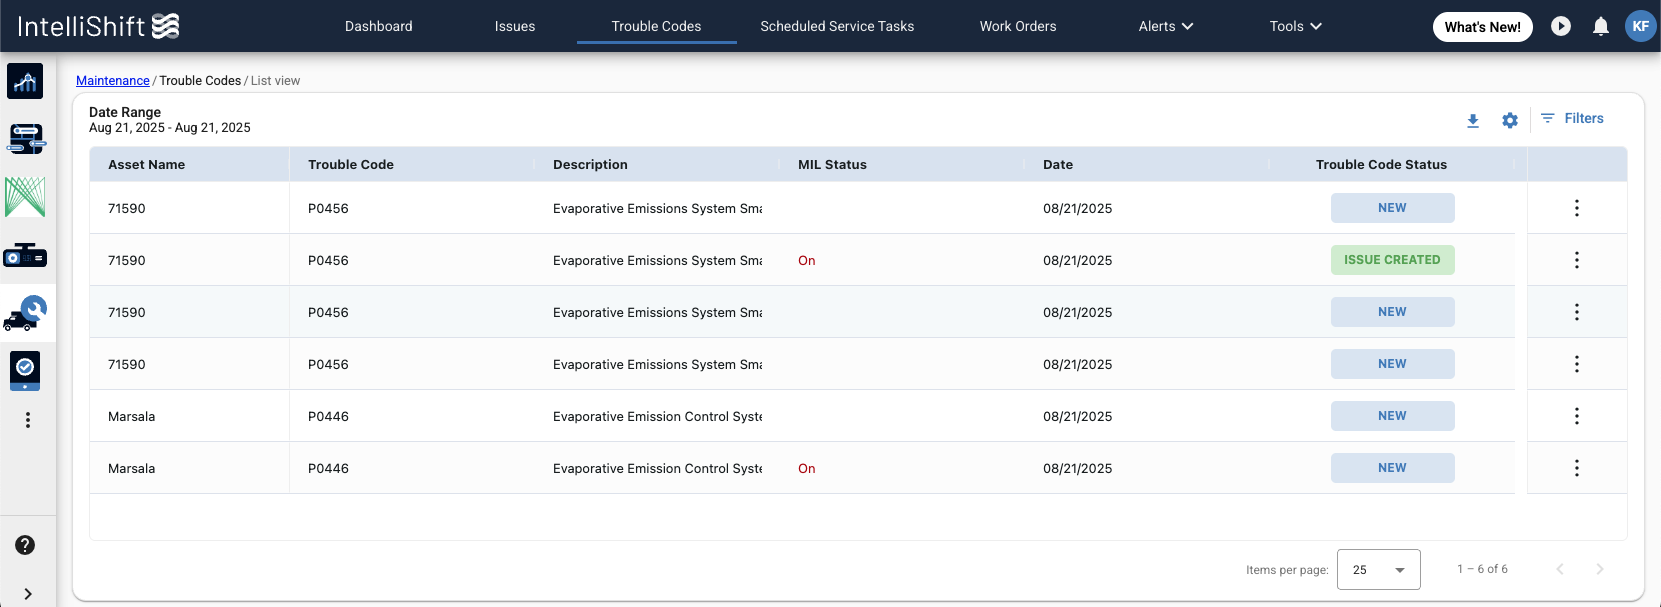The width and height of the screenshot is (1661, 607).
Task: Open the Filters panel
Action: click(x=1572, y=118)
